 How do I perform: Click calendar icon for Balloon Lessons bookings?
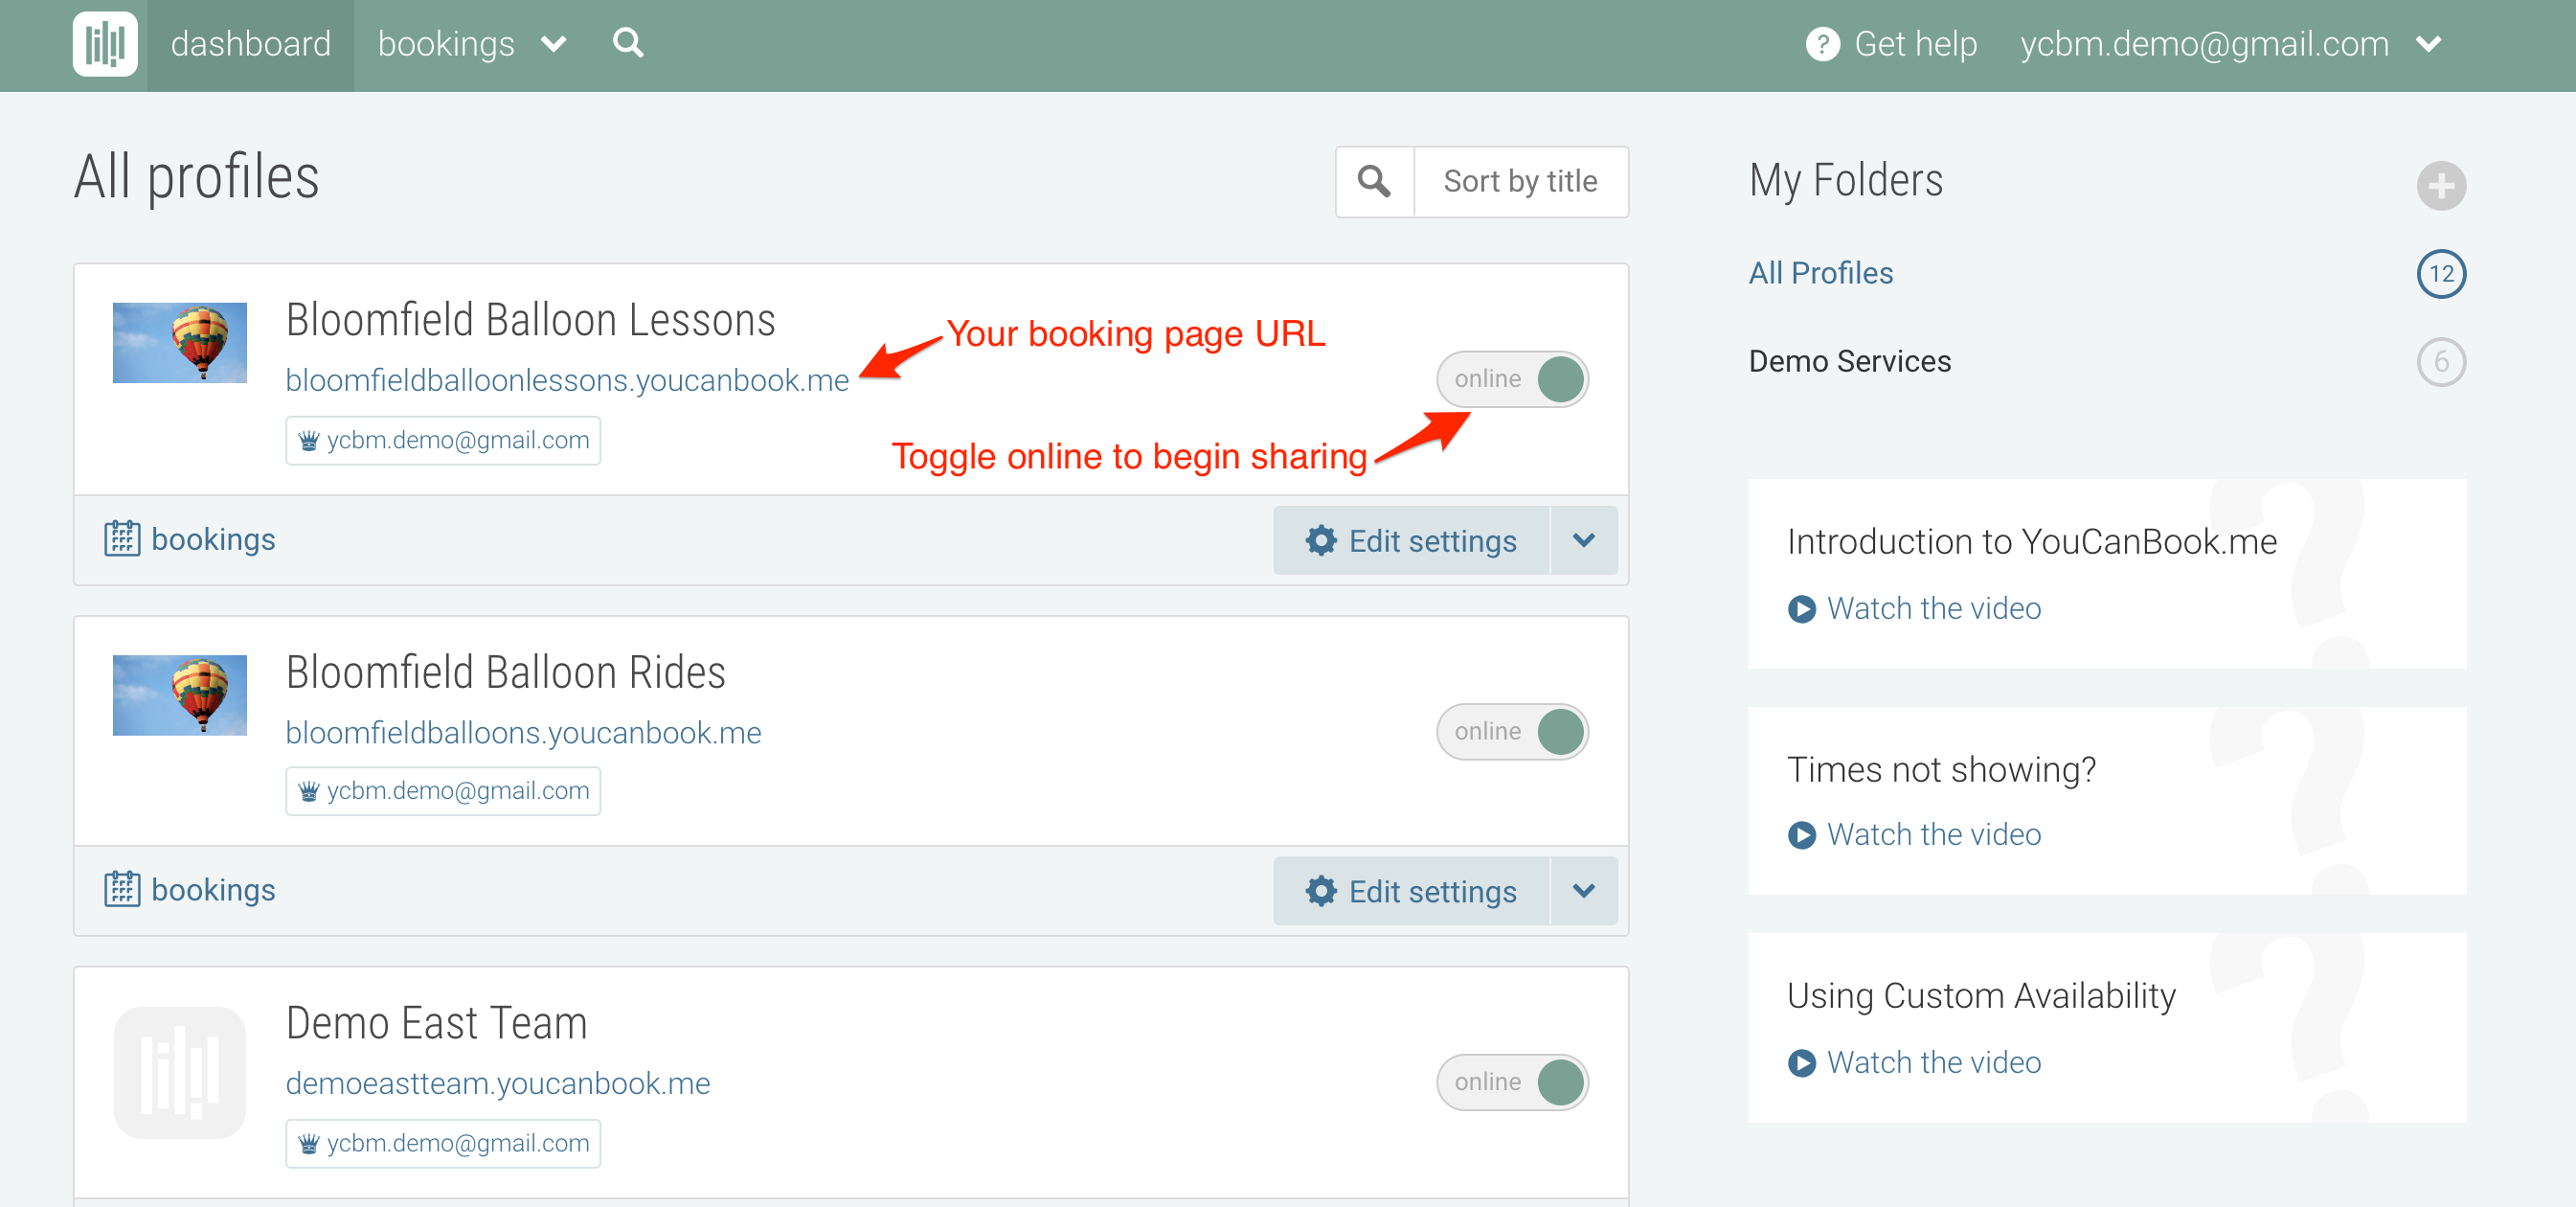pyautogui.click(x=122, y=538)
